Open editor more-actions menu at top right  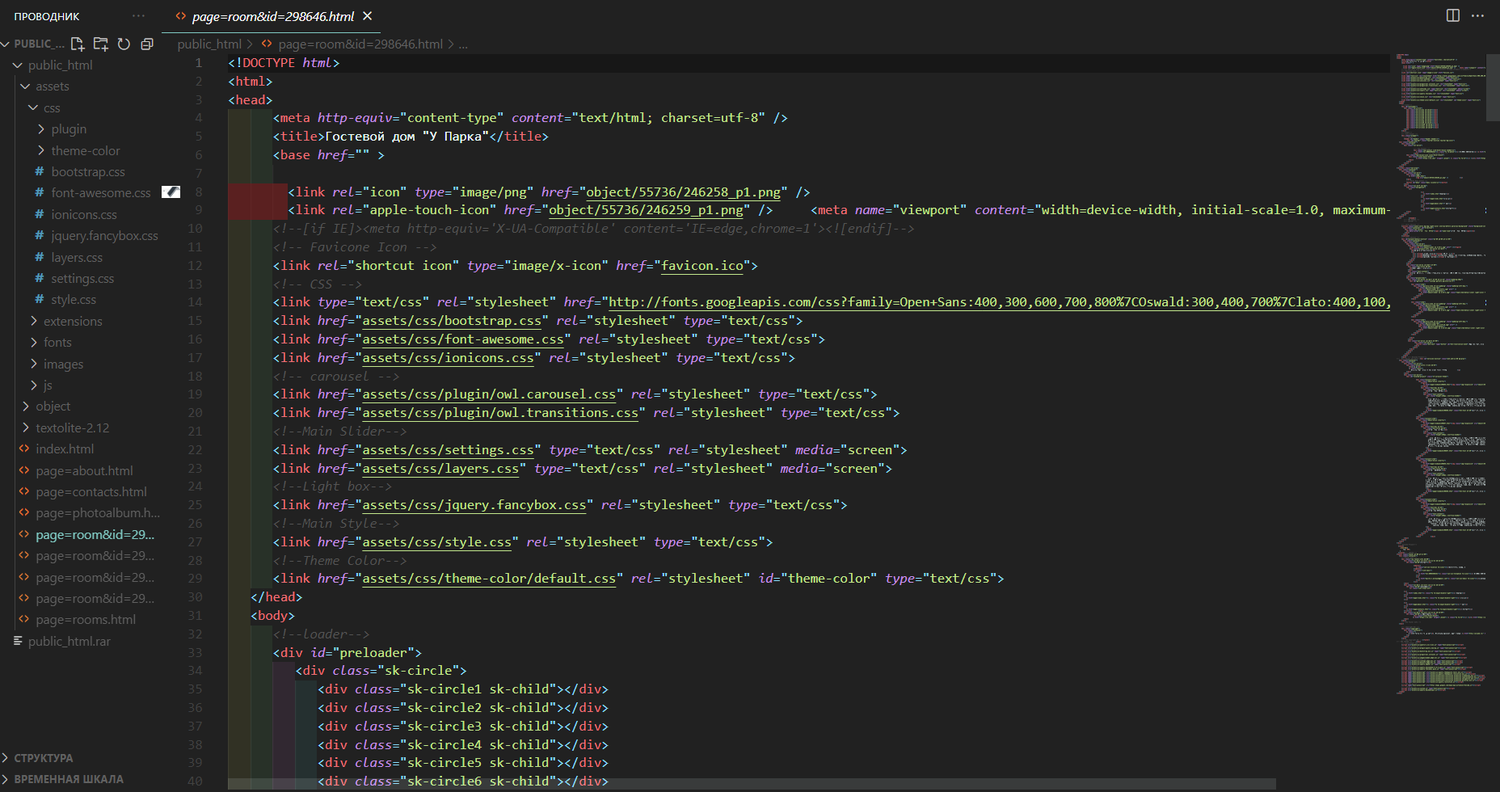coord(1479,15)
